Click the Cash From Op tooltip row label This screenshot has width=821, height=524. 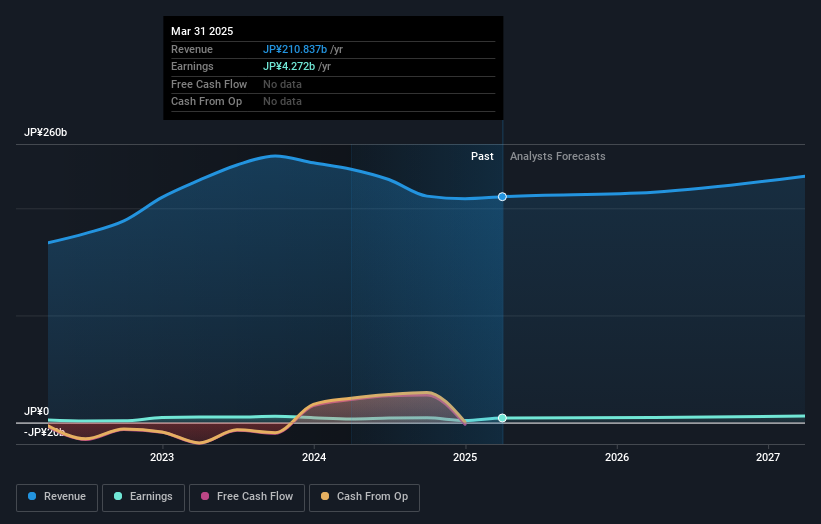206,102
